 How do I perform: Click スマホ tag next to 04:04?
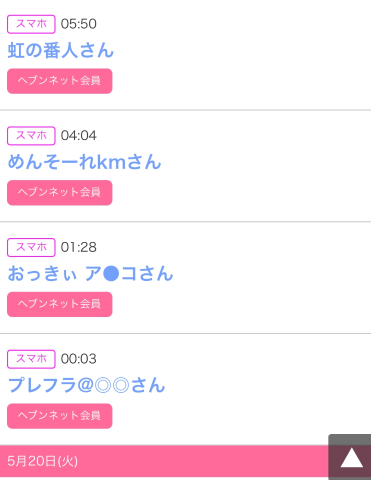pyautogui.click(x=31, y=136)
